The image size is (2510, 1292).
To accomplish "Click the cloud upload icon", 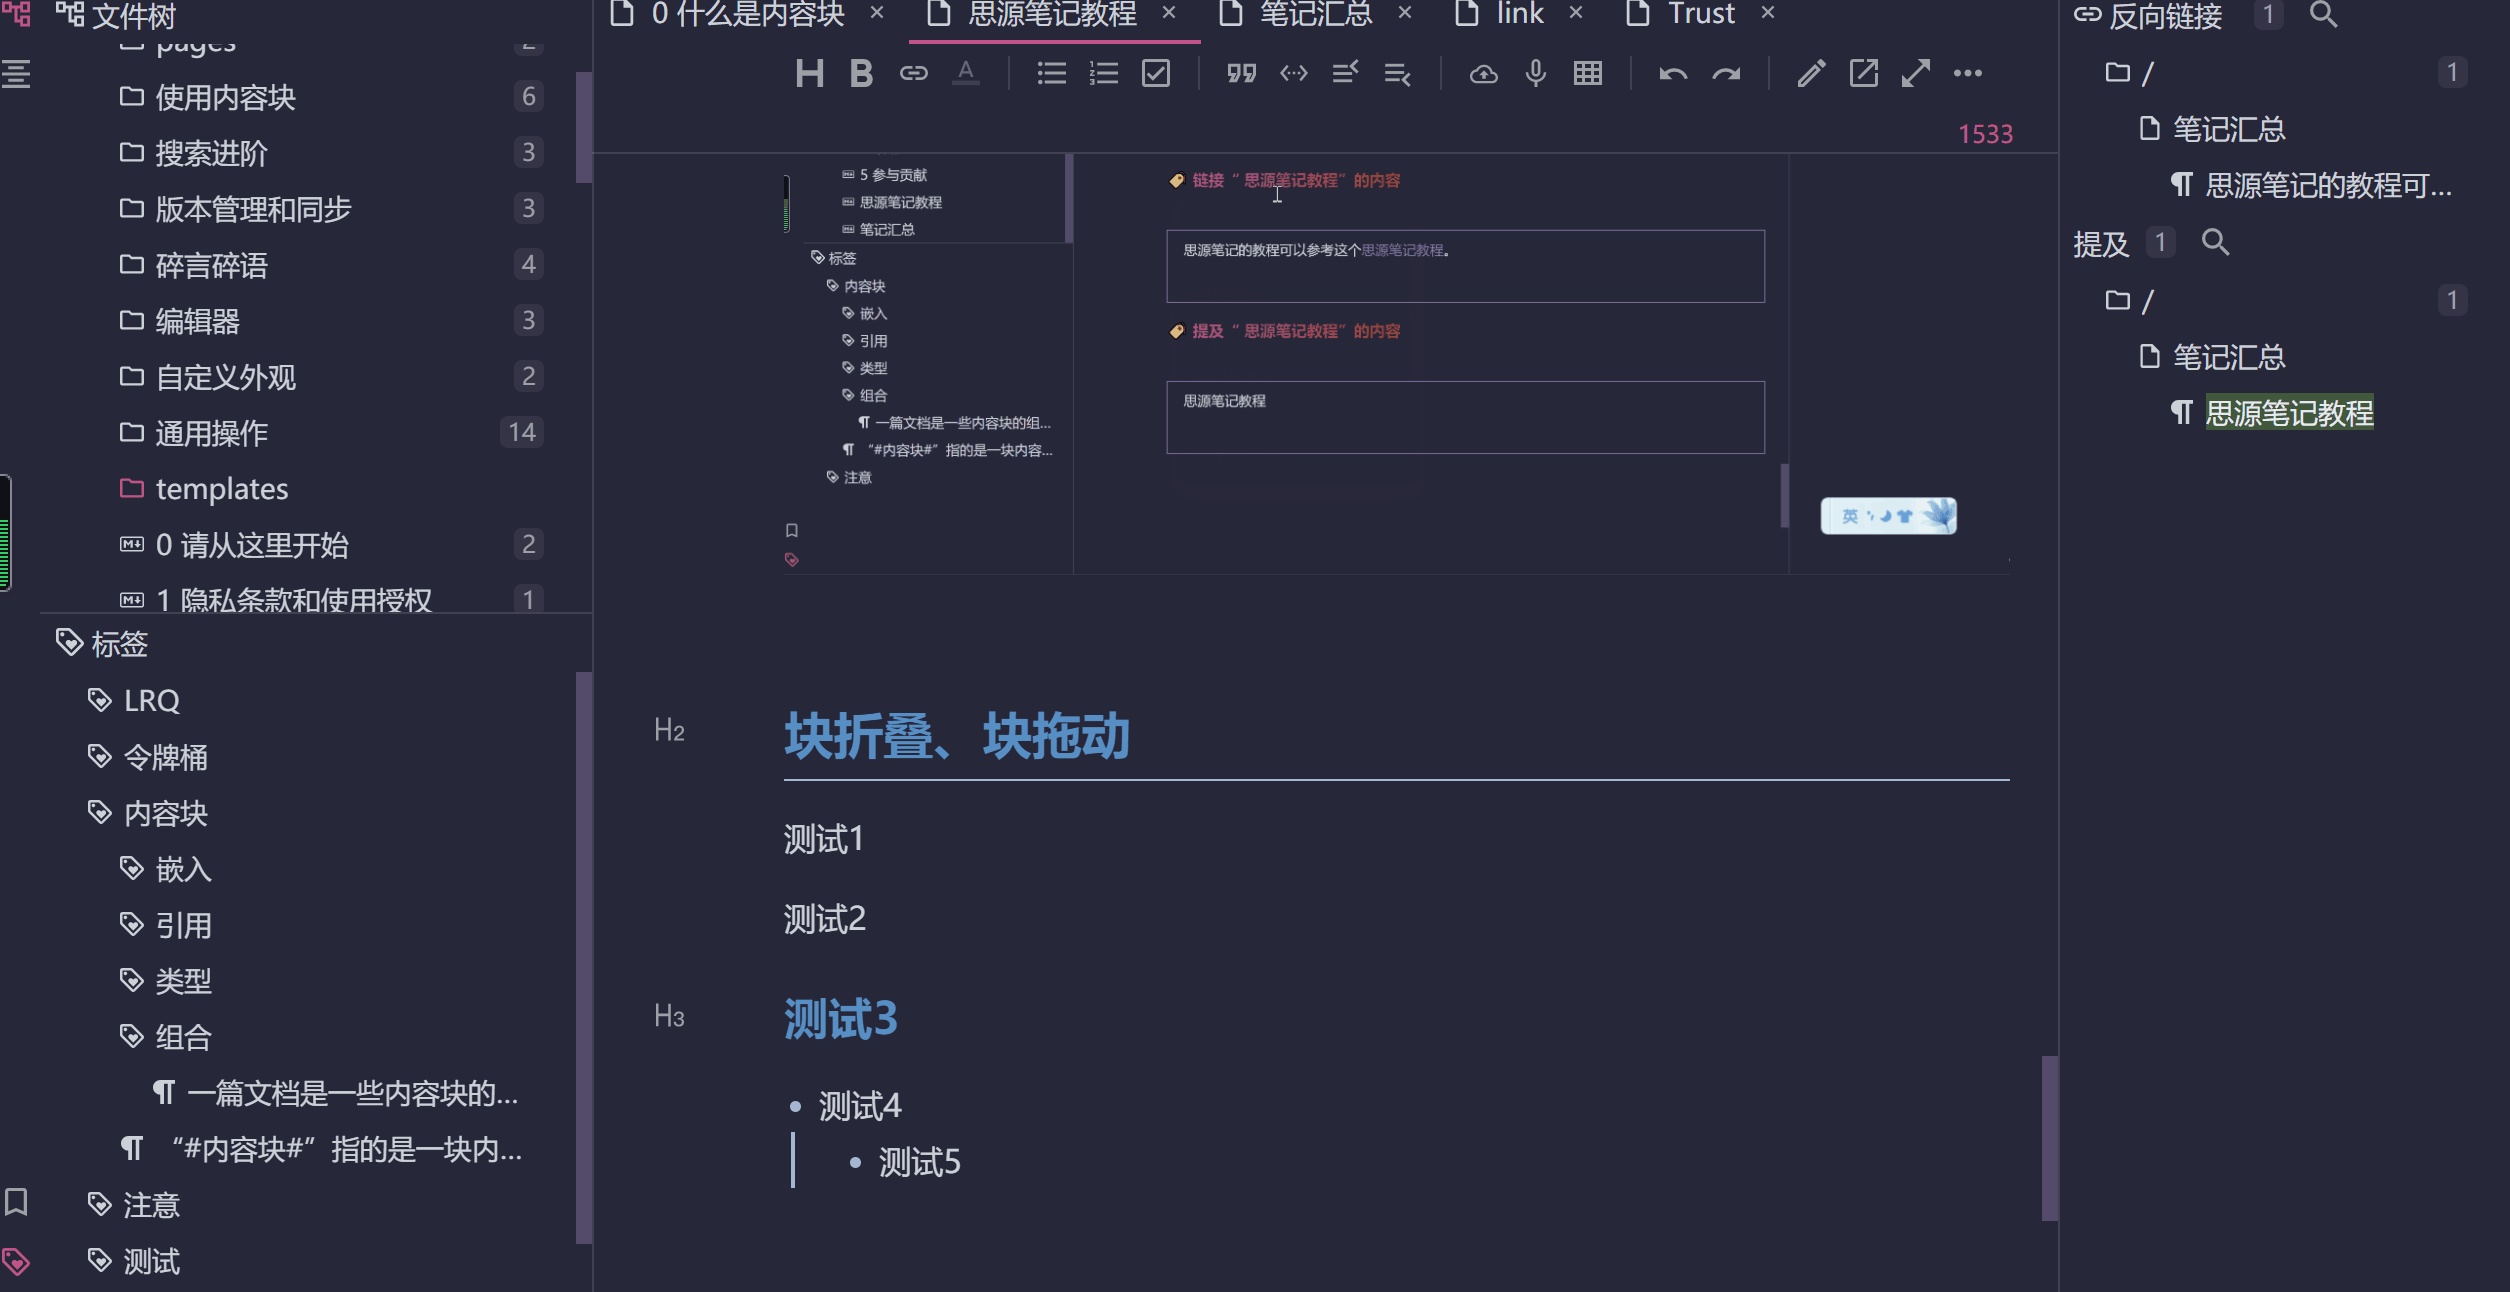I will [x=1483, y=73].
